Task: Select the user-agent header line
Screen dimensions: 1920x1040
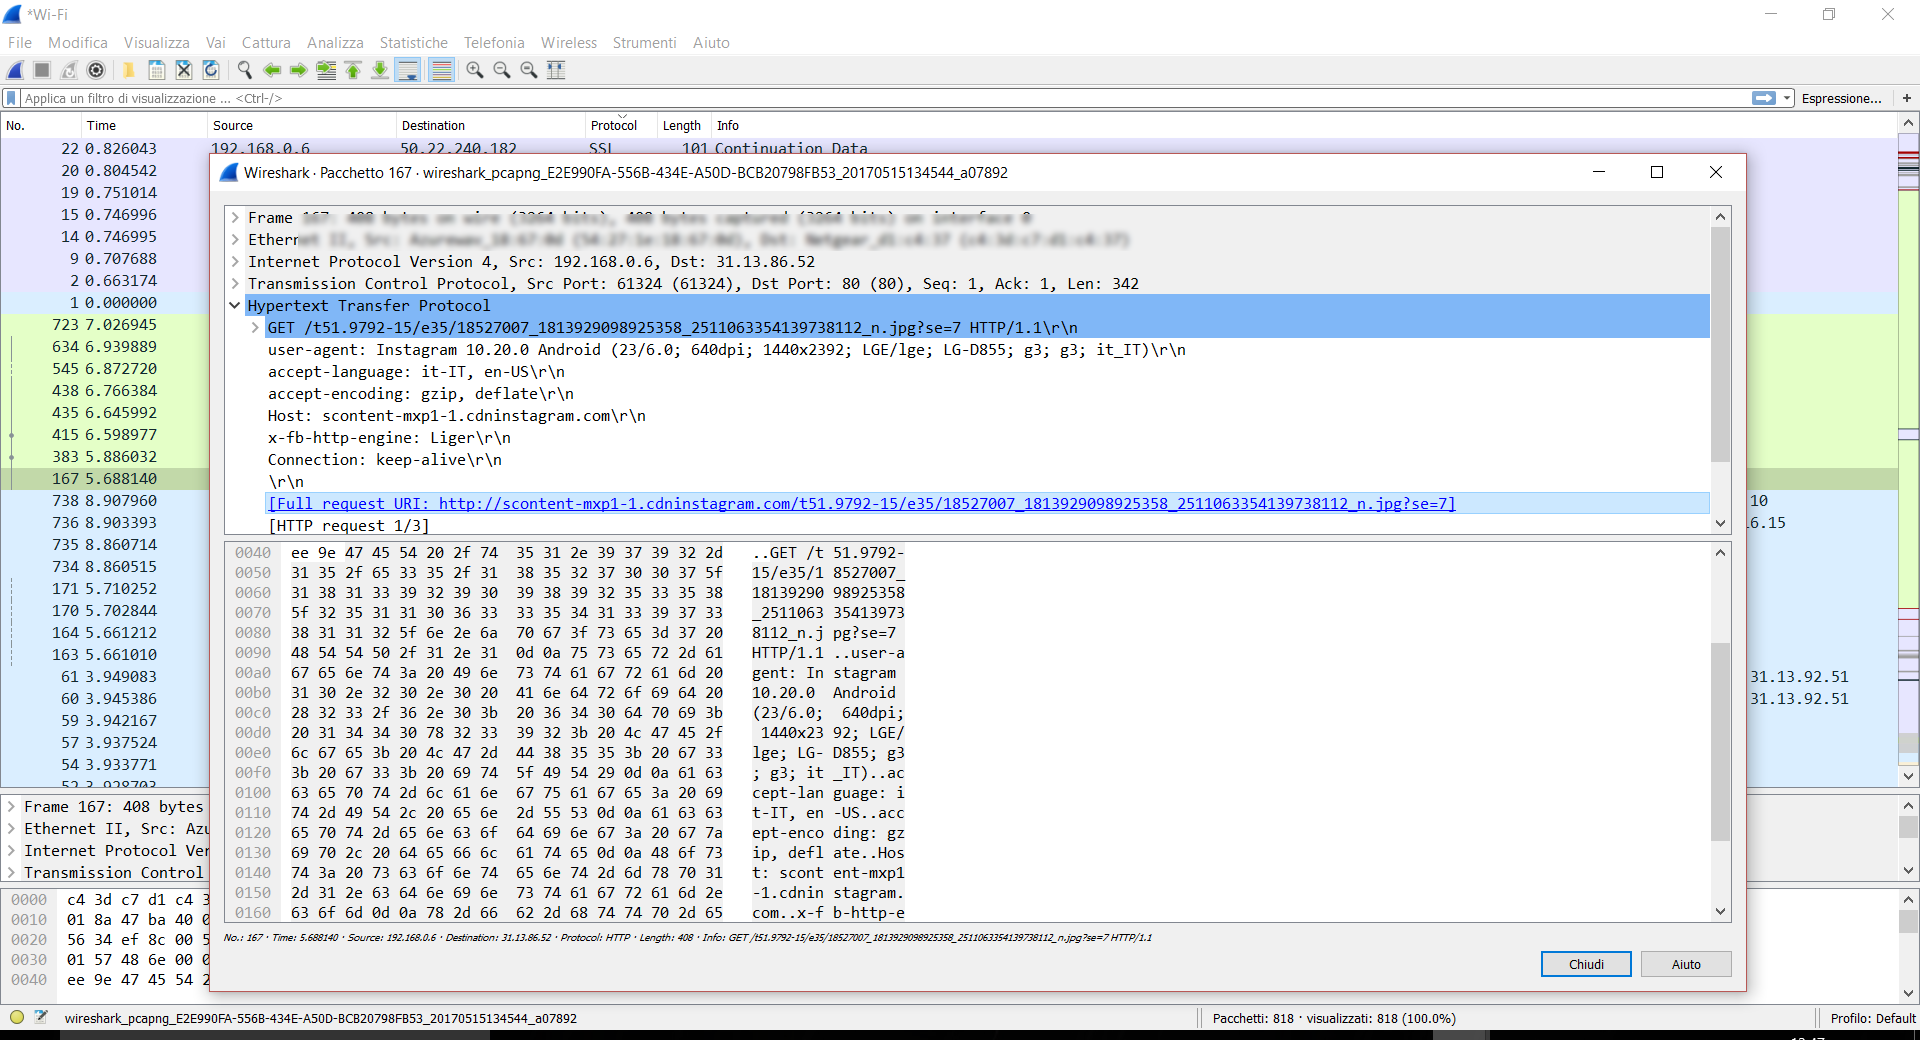Action: [x=726, y=350]
